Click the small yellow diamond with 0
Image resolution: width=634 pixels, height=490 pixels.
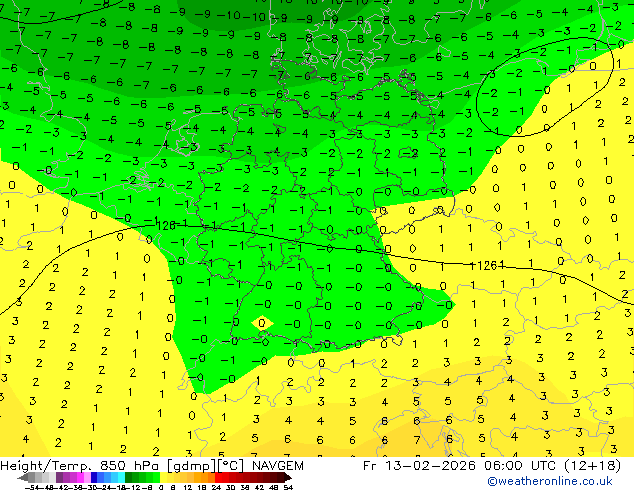coord(262,323)
